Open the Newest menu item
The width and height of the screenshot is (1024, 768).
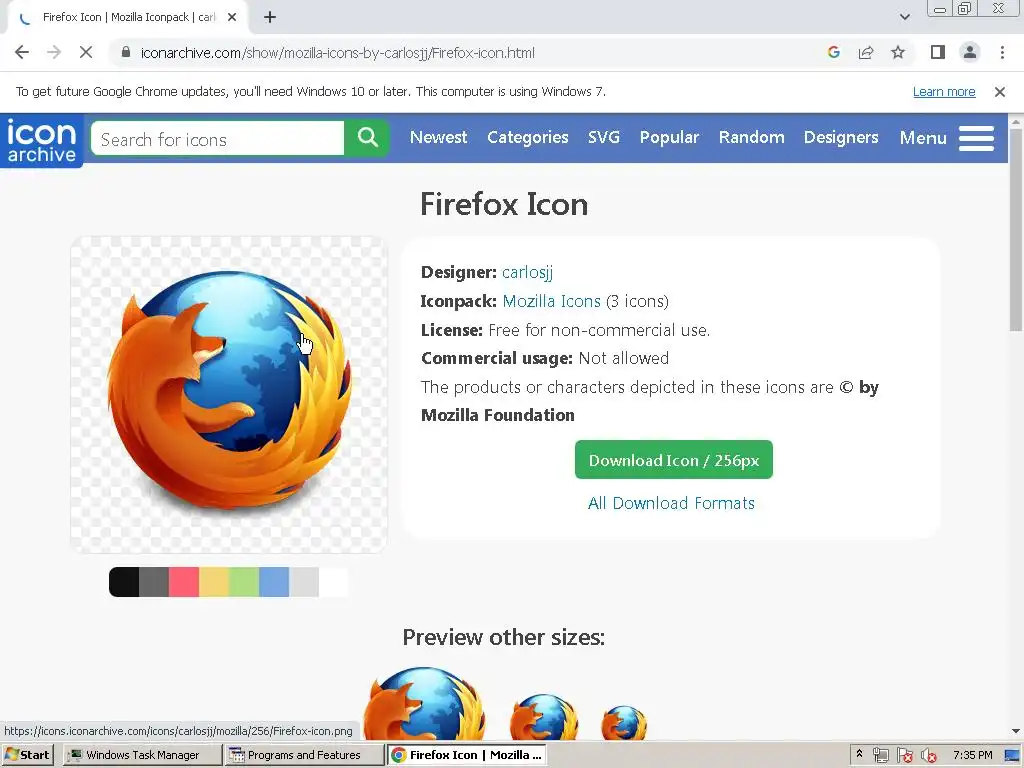point(438,137)
